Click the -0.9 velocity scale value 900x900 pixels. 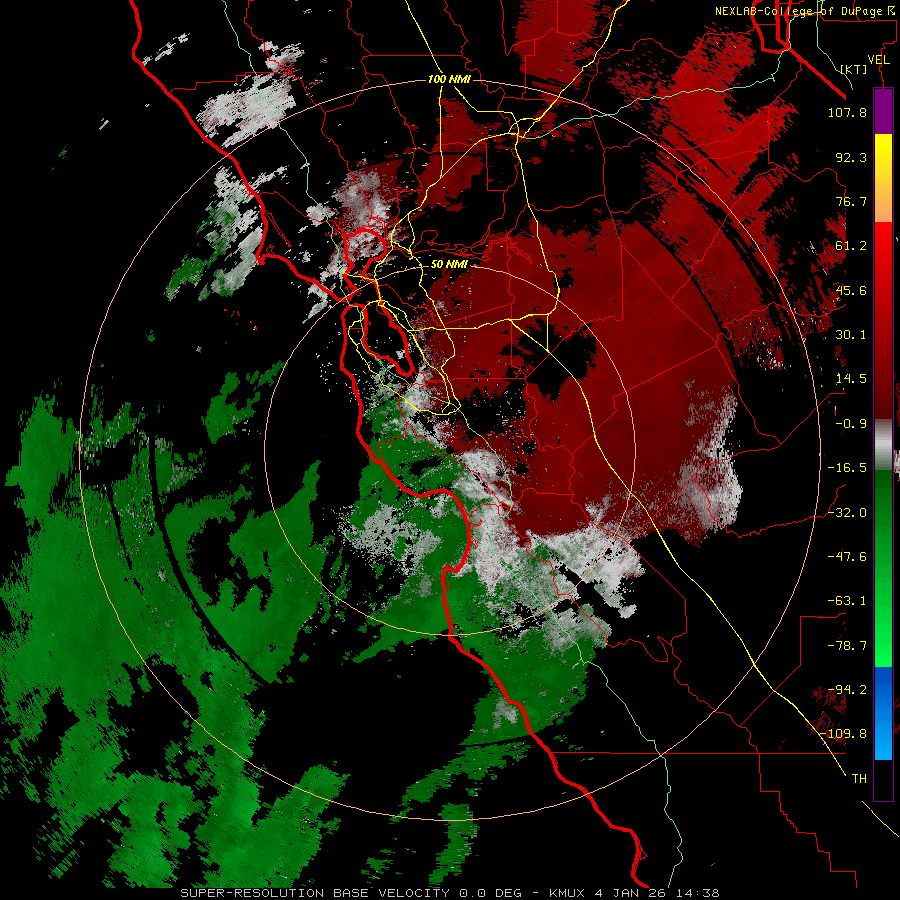point(851,424)
